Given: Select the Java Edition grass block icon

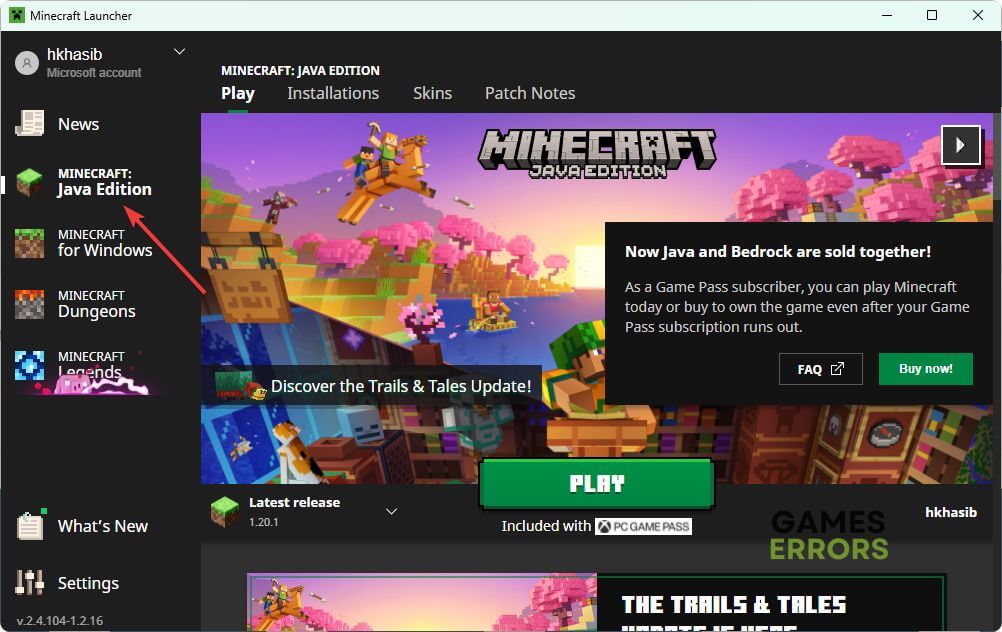Looking at the screenshot, I should pos(30,182).
